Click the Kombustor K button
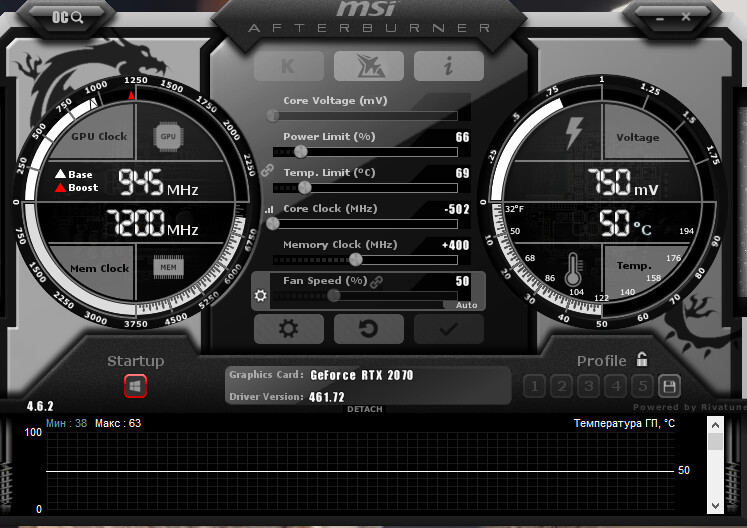 click(x=289, y=66)
